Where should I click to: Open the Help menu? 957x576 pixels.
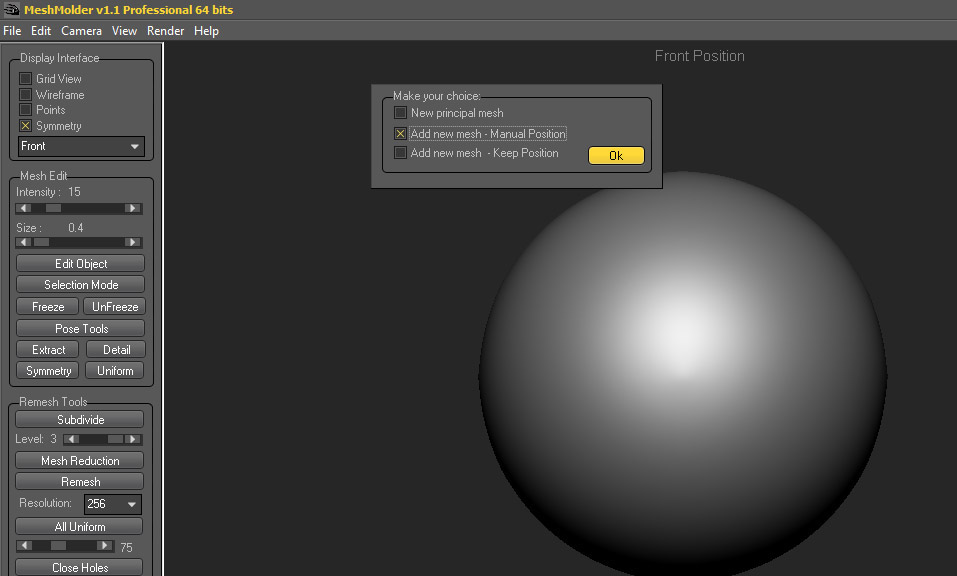coord(206,31)
